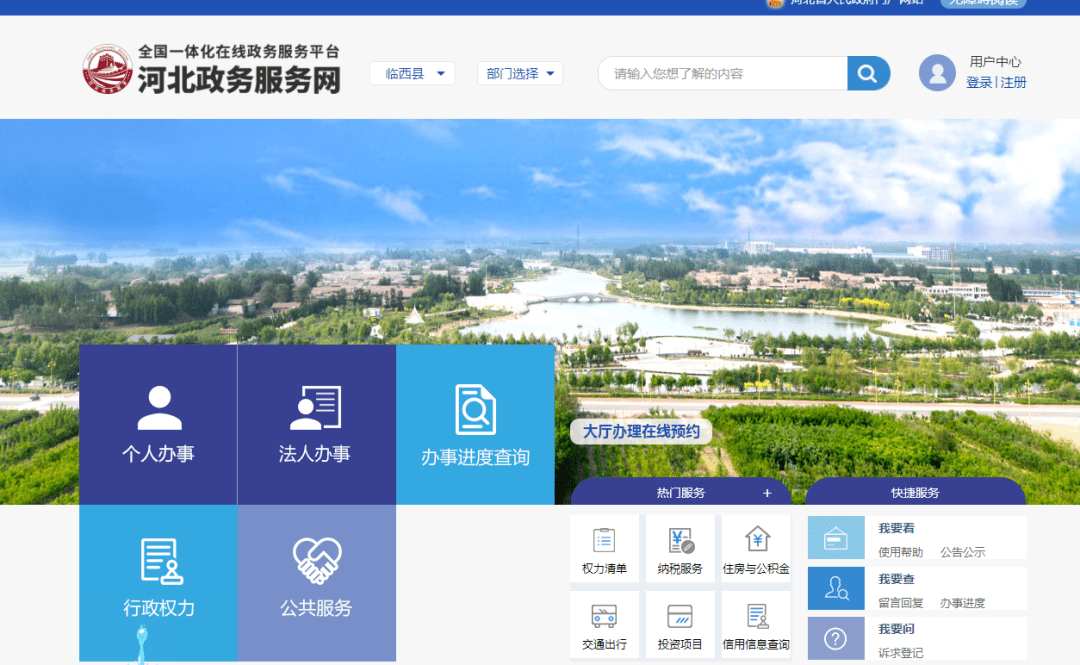Open the 个人办事 tile
Image resolution: width=1080 pixels, height=665 pixels.
point(158,424)
